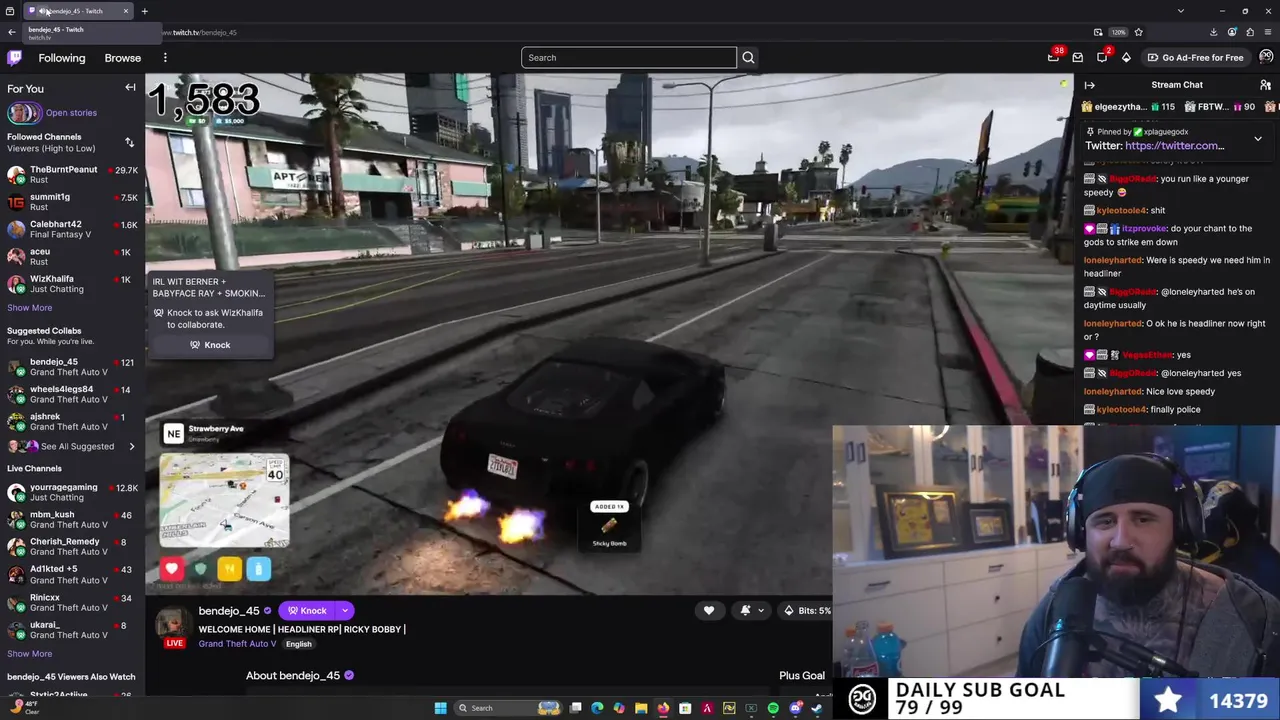Open the Firefox account icon

pos(1232,32)
